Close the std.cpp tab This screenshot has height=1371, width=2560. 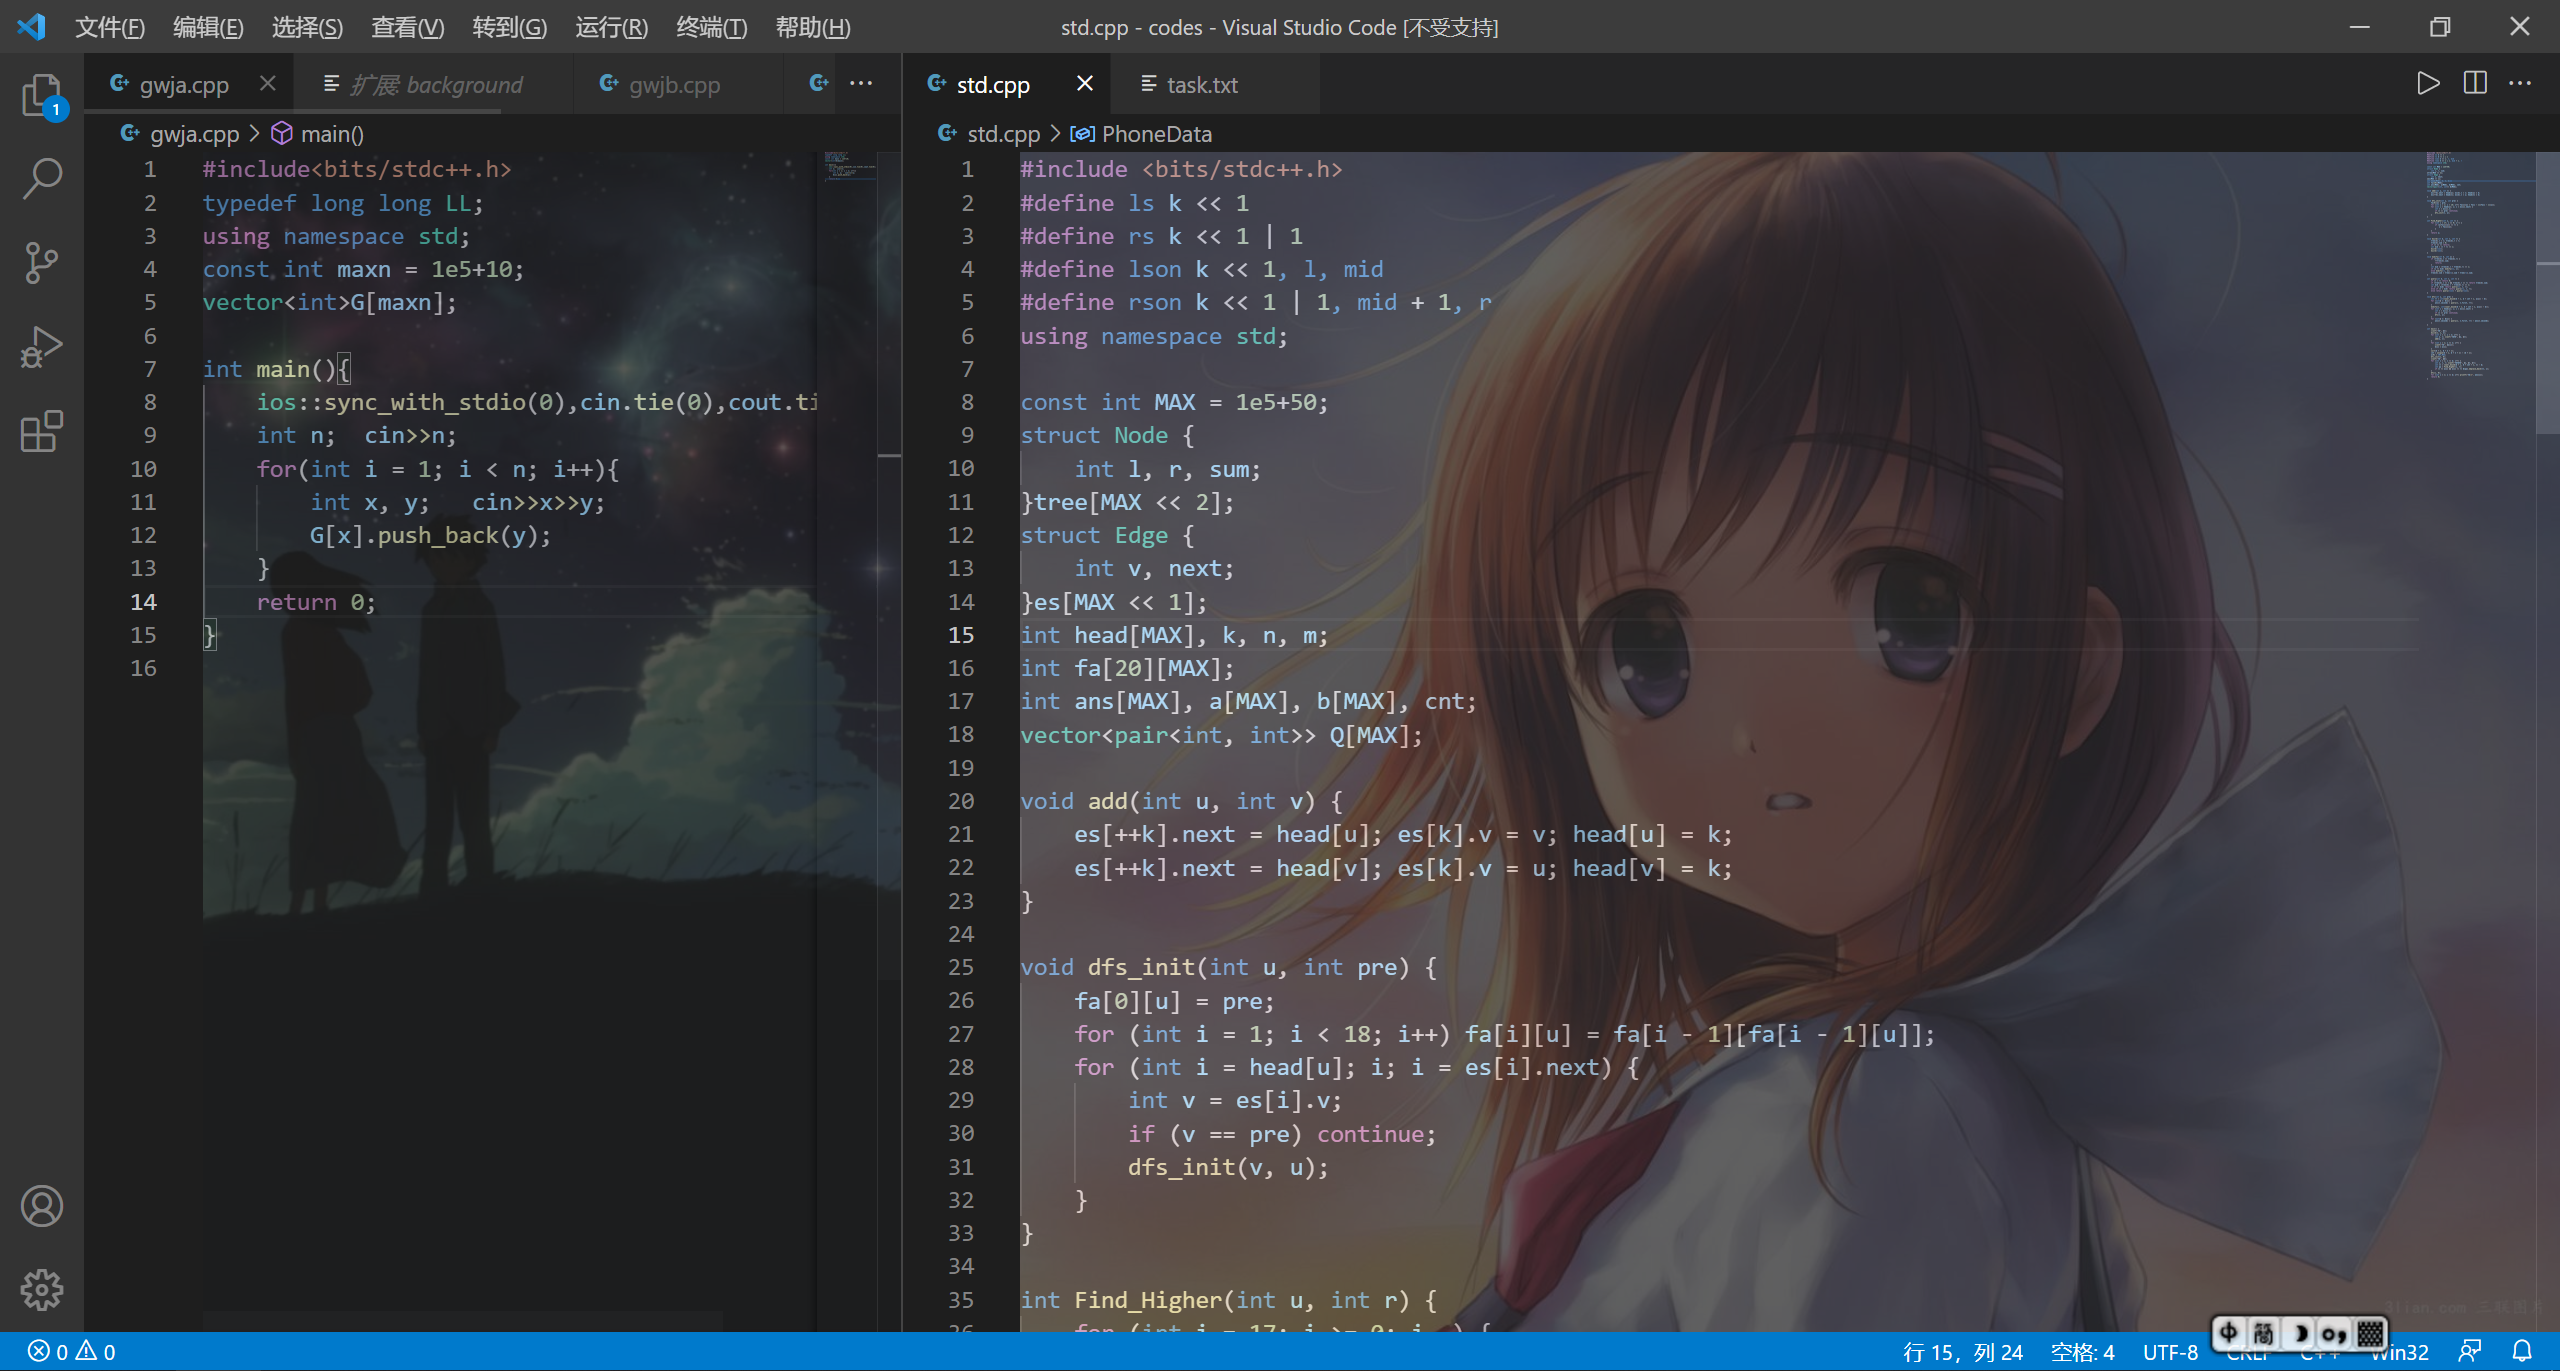(x=1085, y=84)
